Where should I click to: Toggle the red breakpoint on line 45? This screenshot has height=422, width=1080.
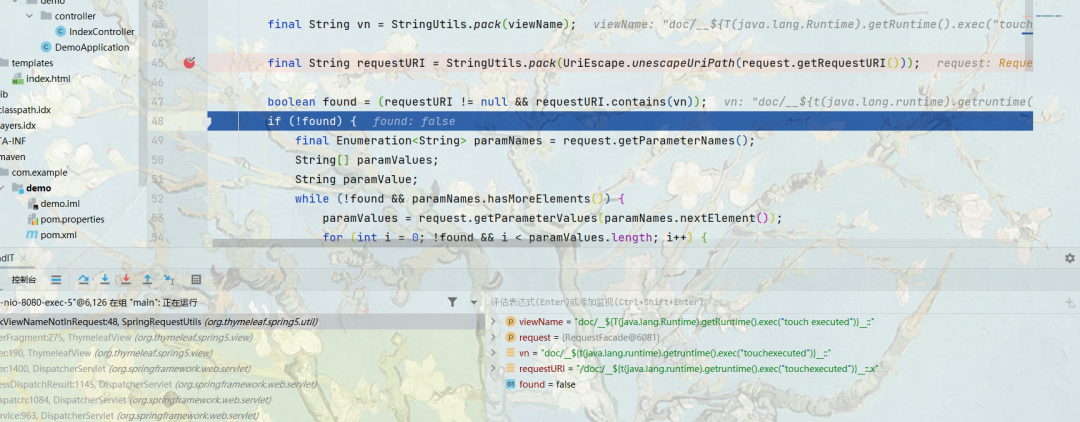[x=189, y=63]
